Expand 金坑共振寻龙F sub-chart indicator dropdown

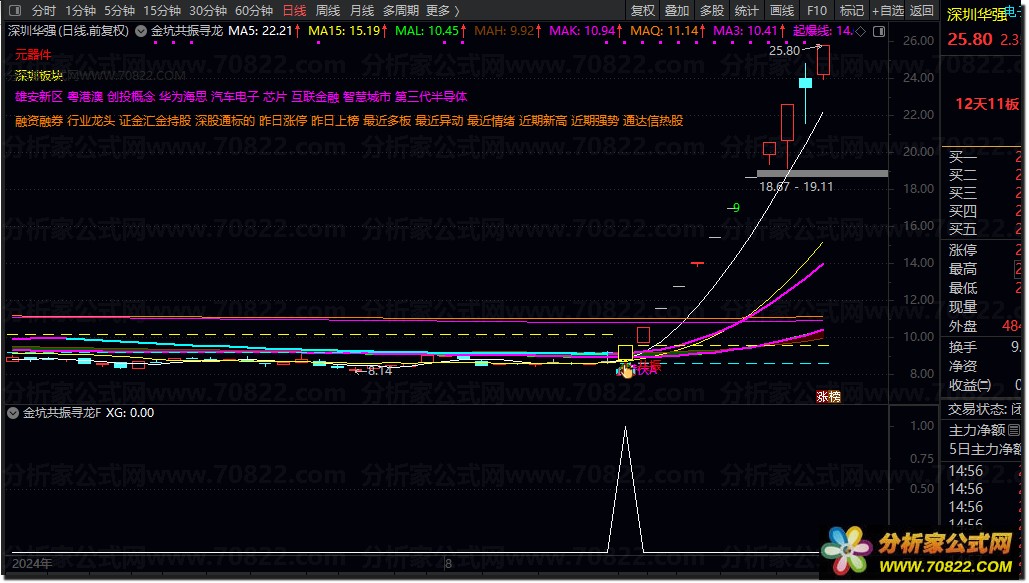coord(12,413)
